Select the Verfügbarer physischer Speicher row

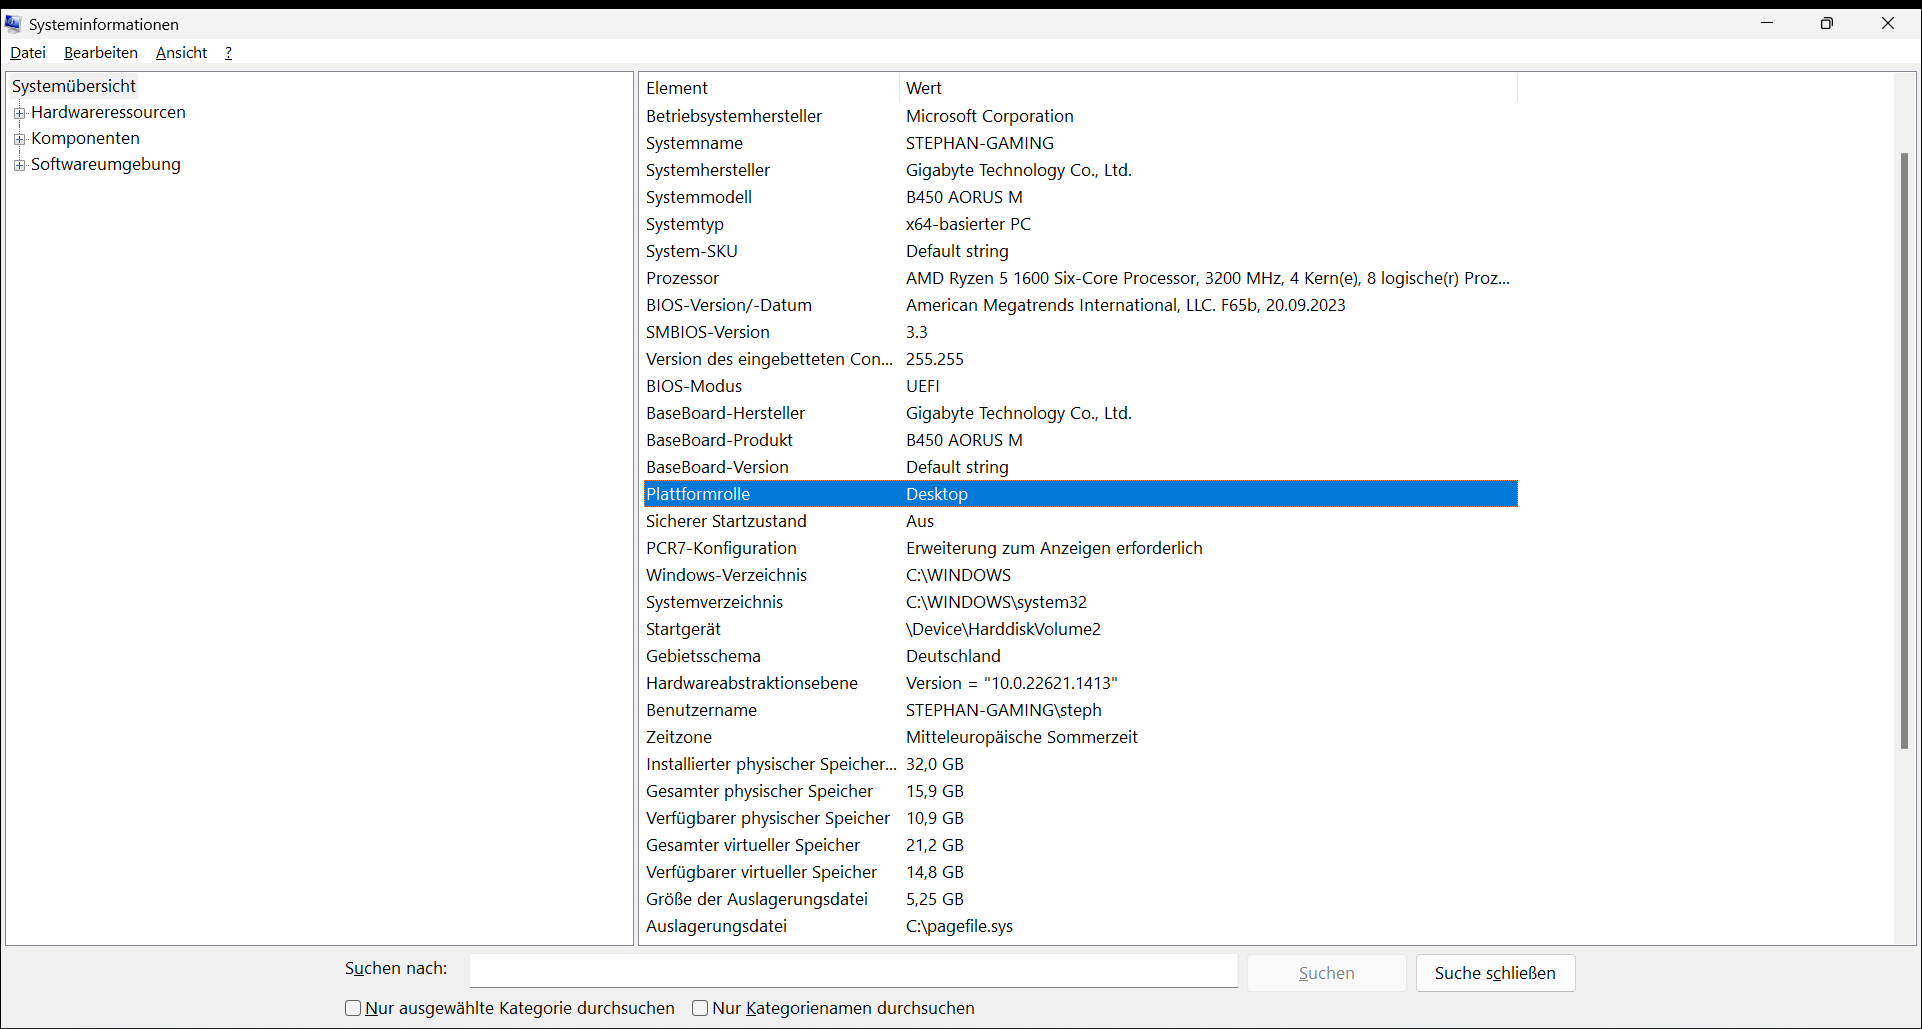[x=1081, y=818]
